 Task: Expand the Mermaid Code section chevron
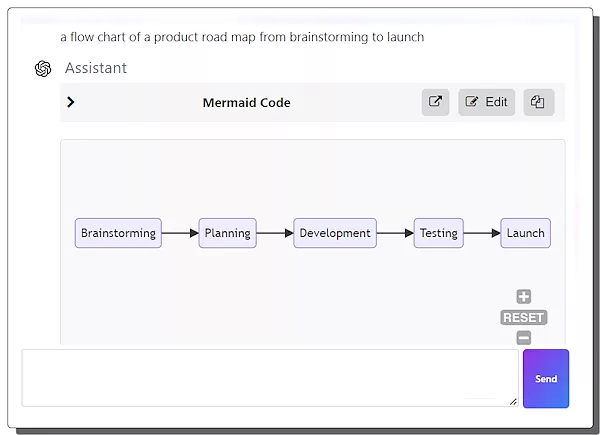tap(71, 102)
